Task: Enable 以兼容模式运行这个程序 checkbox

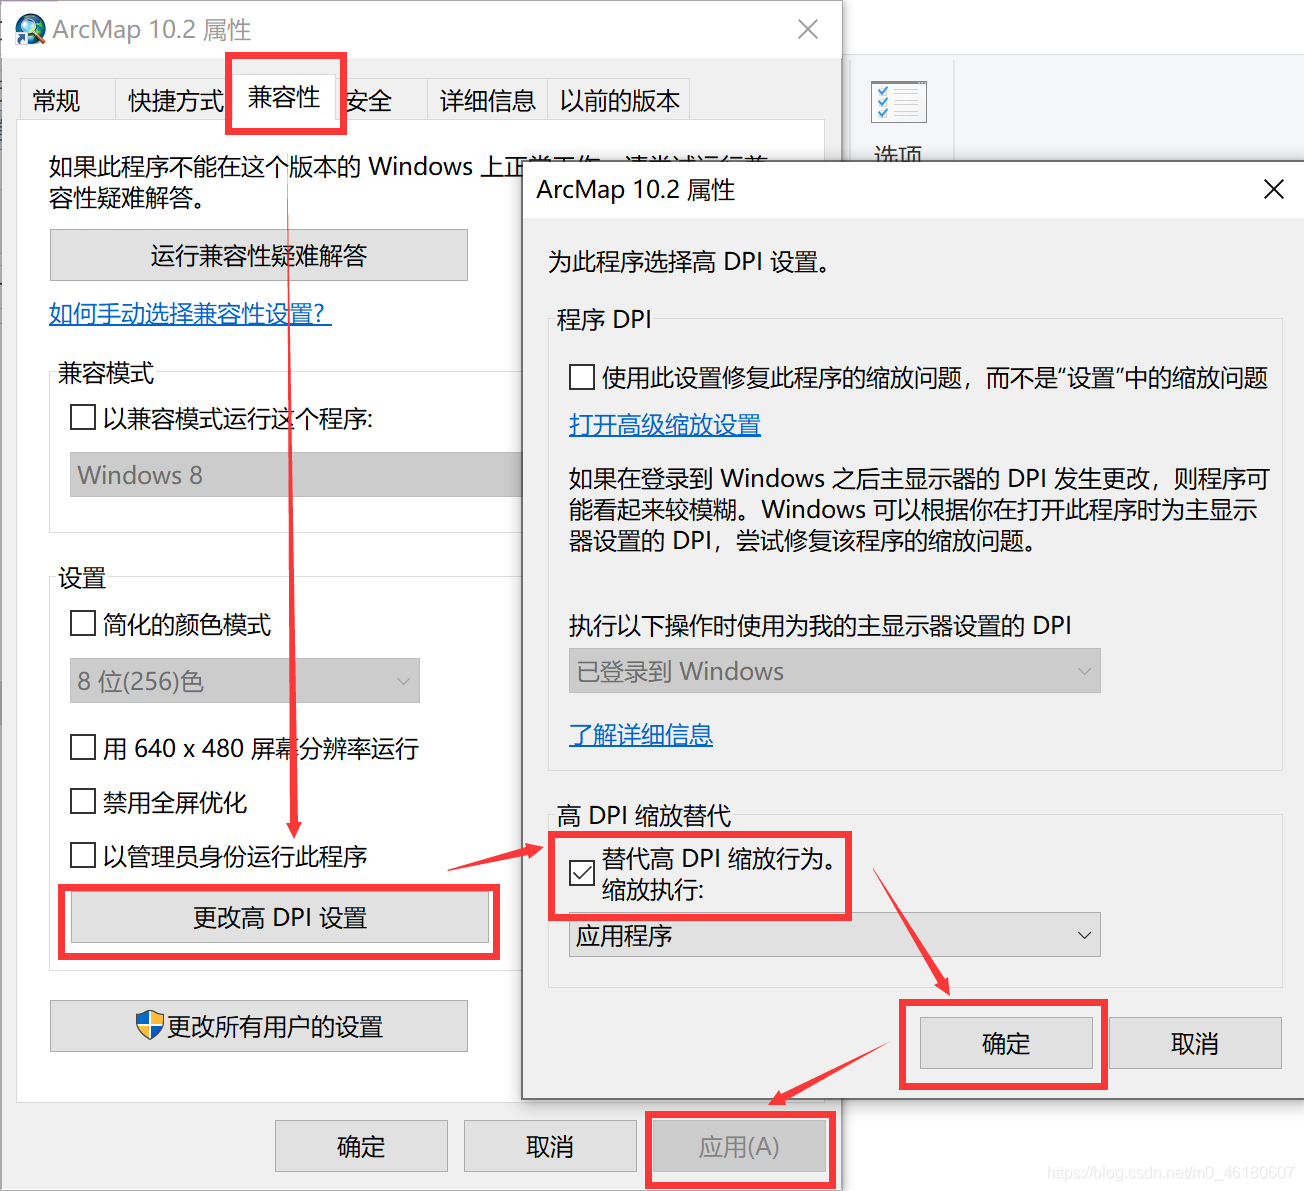Action: pos(83,417)
